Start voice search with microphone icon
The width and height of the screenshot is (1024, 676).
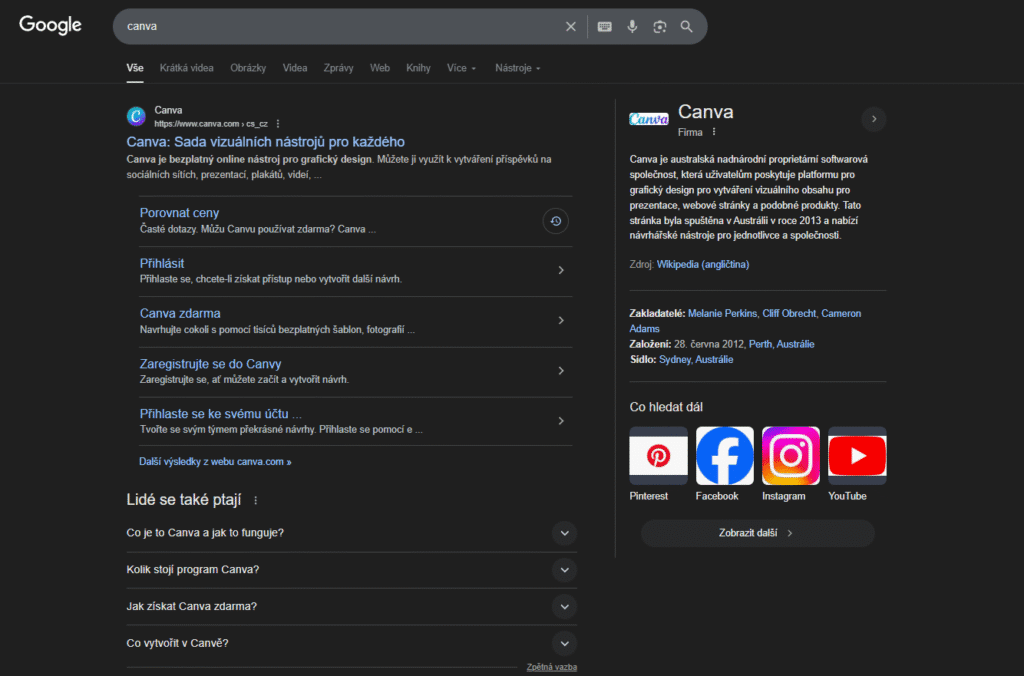(x=632, y=27)
